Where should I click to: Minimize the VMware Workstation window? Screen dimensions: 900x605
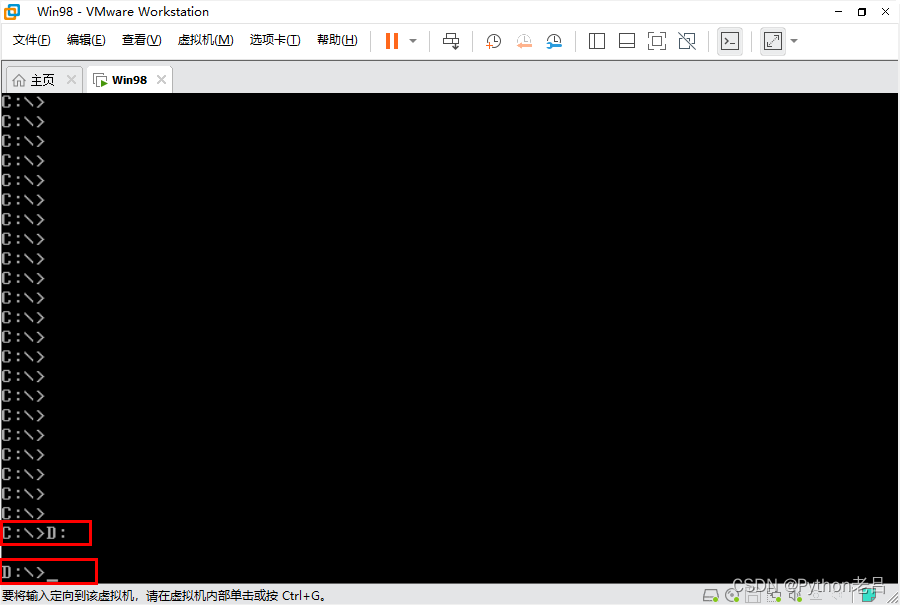(839, 11)
